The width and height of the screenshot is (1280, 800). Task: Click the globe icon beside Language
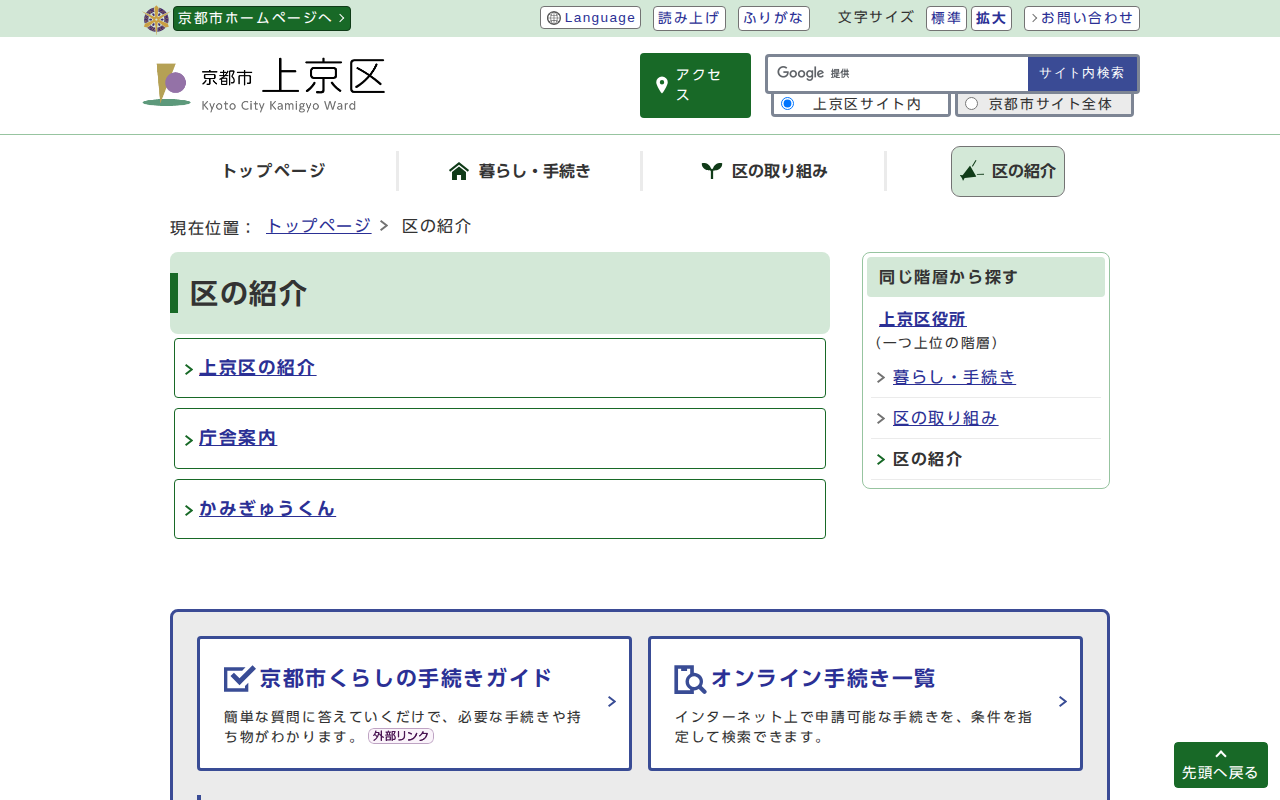(x=554, y=18)
